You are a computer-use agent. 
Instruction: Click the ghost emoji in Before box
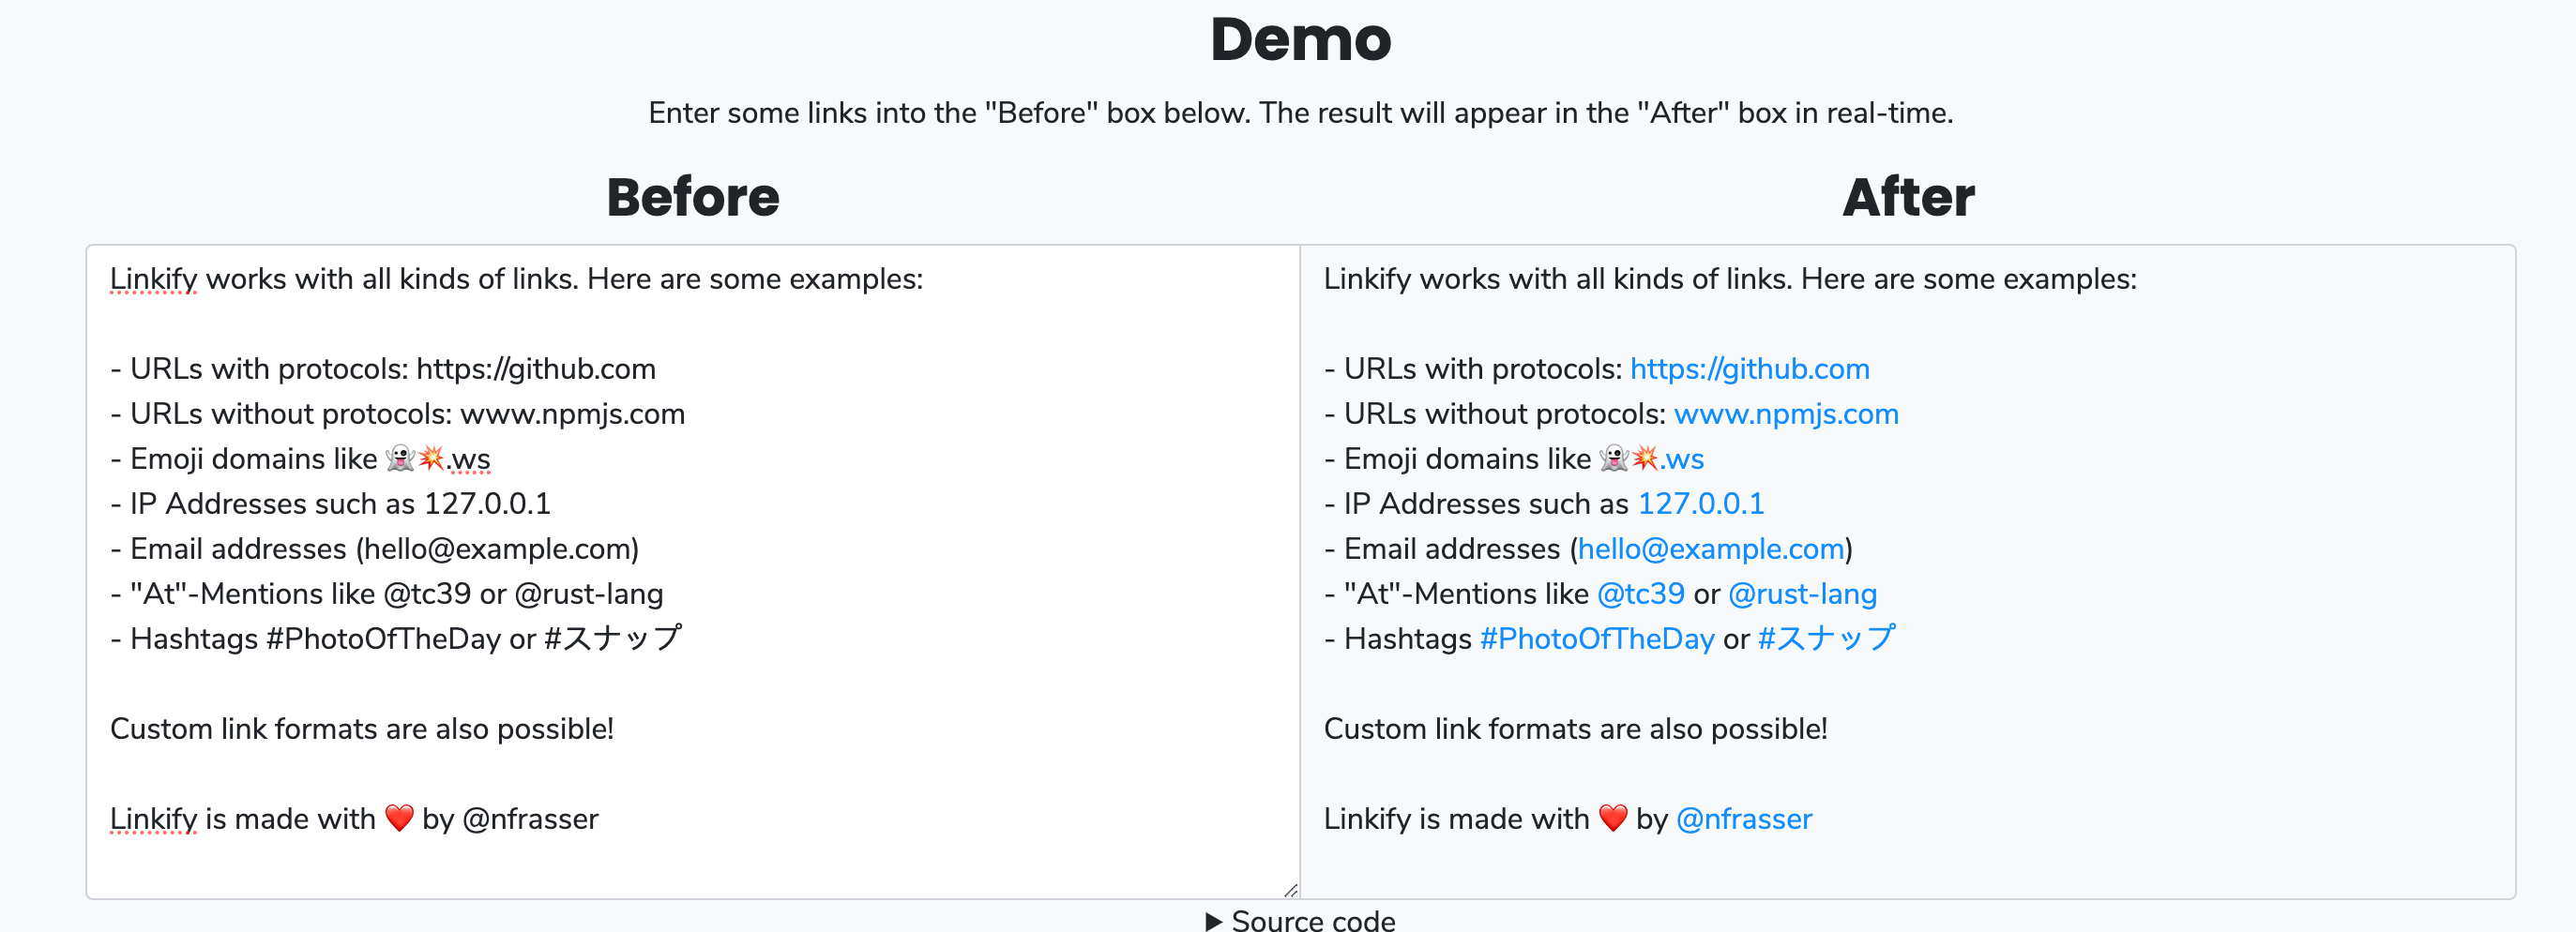coord(400,459)
